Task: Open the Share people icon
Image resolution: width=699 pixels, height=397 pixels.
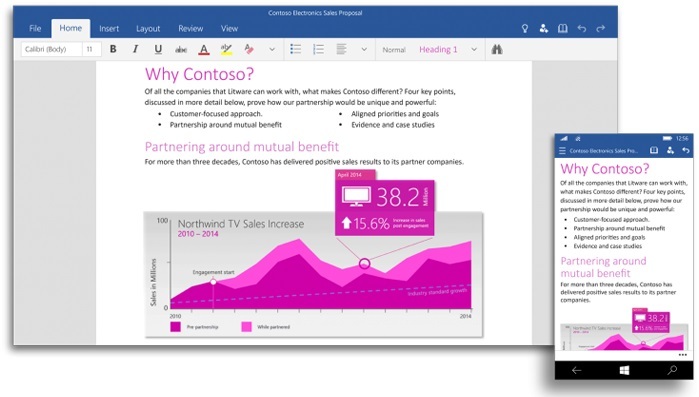Action: pos(543,29)
